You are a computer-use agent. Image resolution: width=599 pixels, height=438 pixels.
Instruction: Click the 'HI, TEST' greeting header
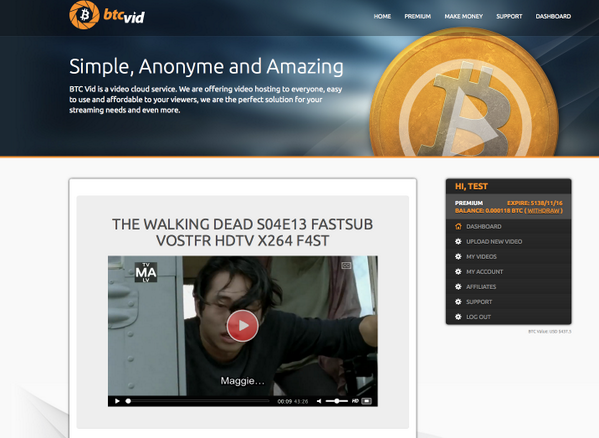pos(471,186)
